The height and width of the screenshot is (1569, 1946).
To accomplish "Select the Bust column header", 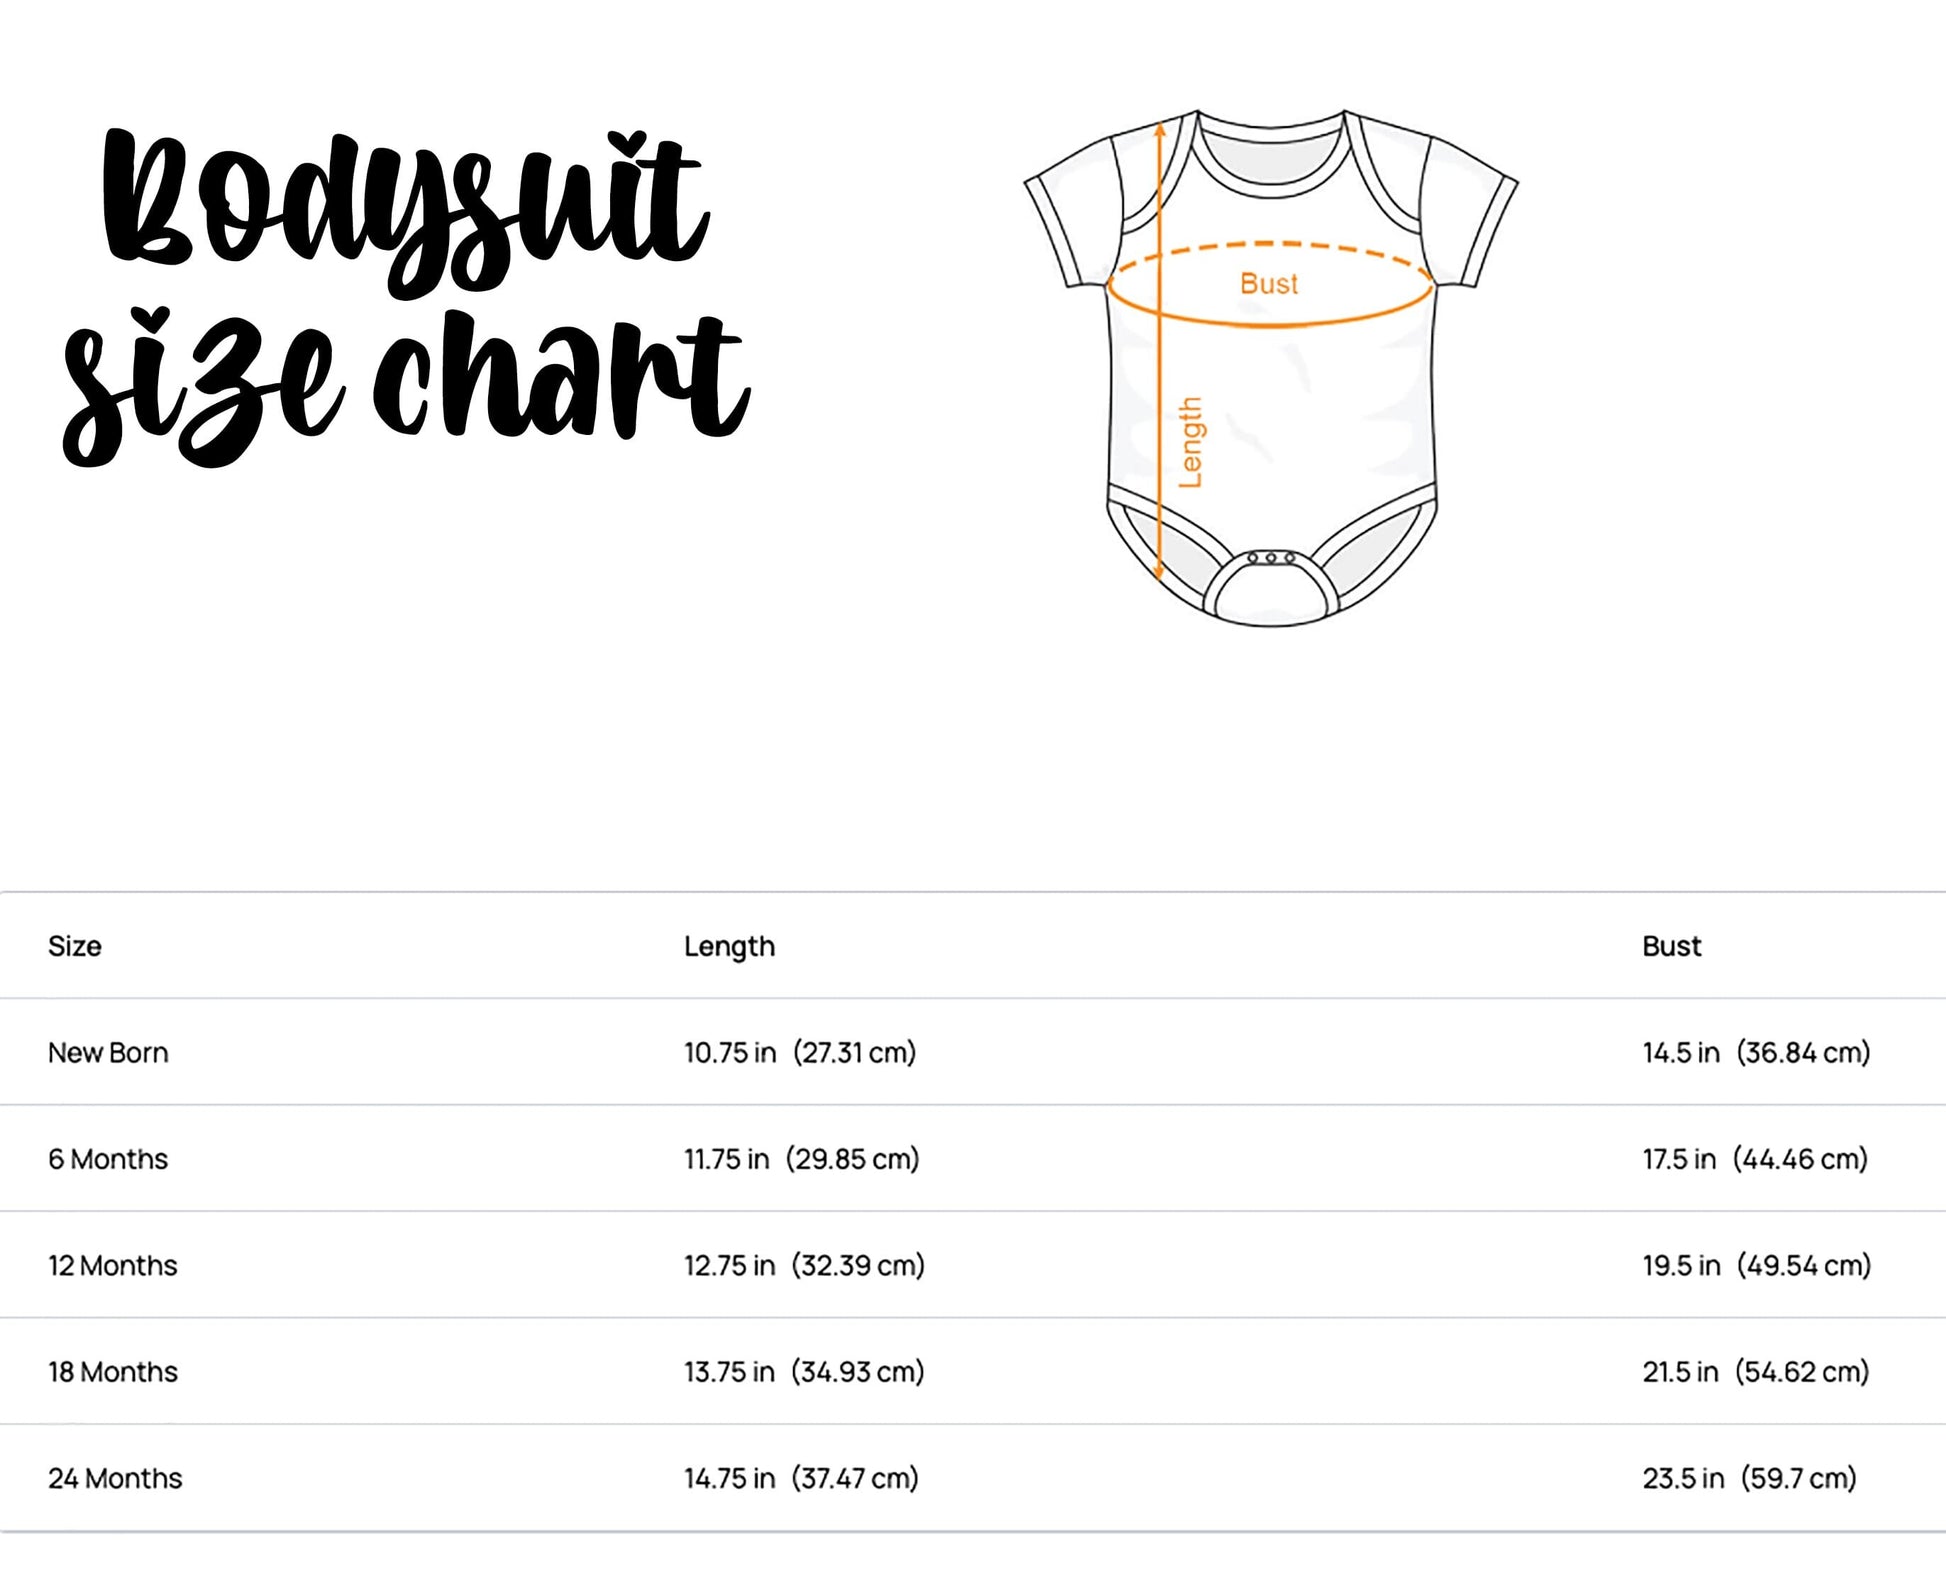I will tap(1671, 946).
